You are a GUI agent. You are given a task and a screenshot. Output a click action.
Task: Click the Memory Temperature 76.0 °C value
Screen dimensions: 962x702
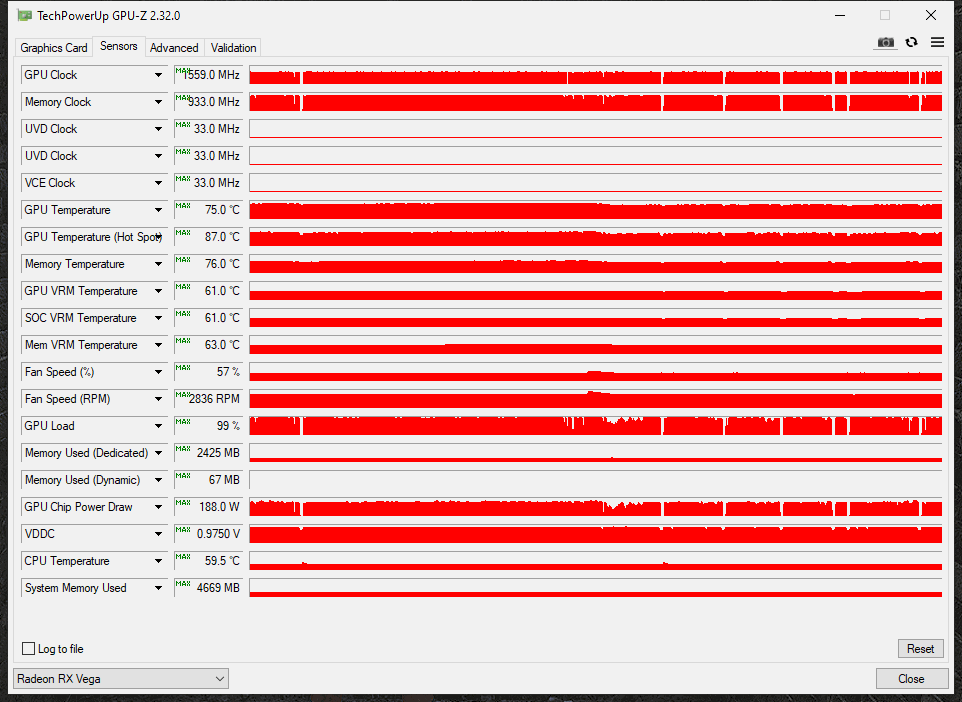(209, 264)
